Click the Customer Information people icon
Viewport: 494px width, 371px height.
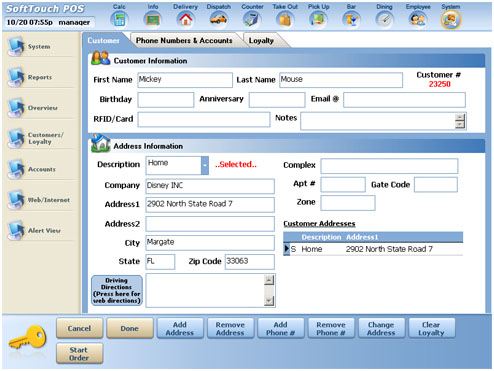click(x=100, y=58)
